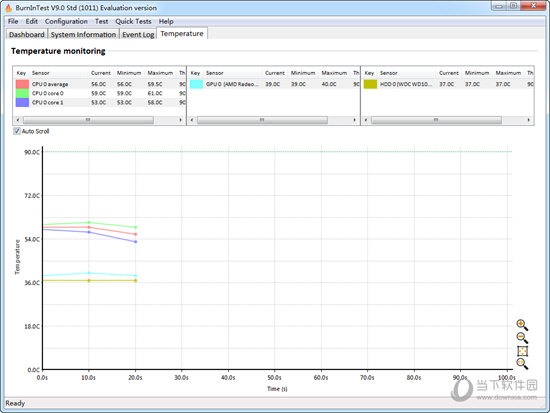Click the red CPU 0 average color key
The image size is (550, 413).
22,84
